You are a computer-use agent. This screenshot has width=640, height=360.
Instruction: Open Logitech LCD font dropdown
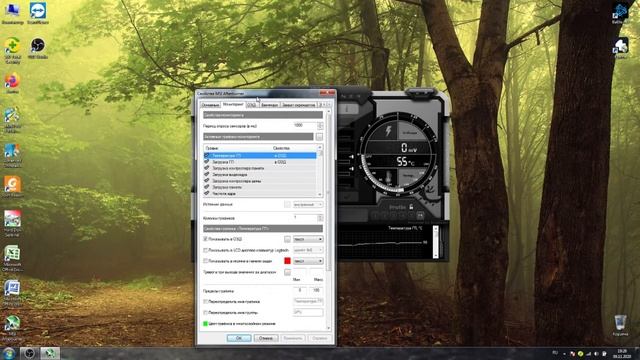(x=308, y=250)
